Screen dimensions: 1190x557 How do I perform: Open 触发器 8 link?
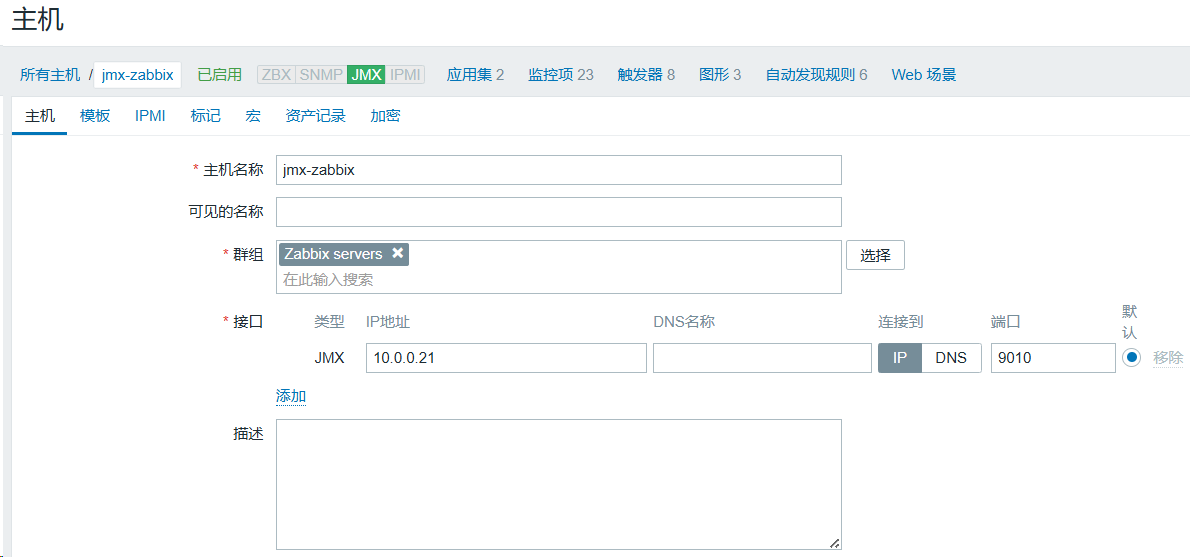[x=646, y=75]
